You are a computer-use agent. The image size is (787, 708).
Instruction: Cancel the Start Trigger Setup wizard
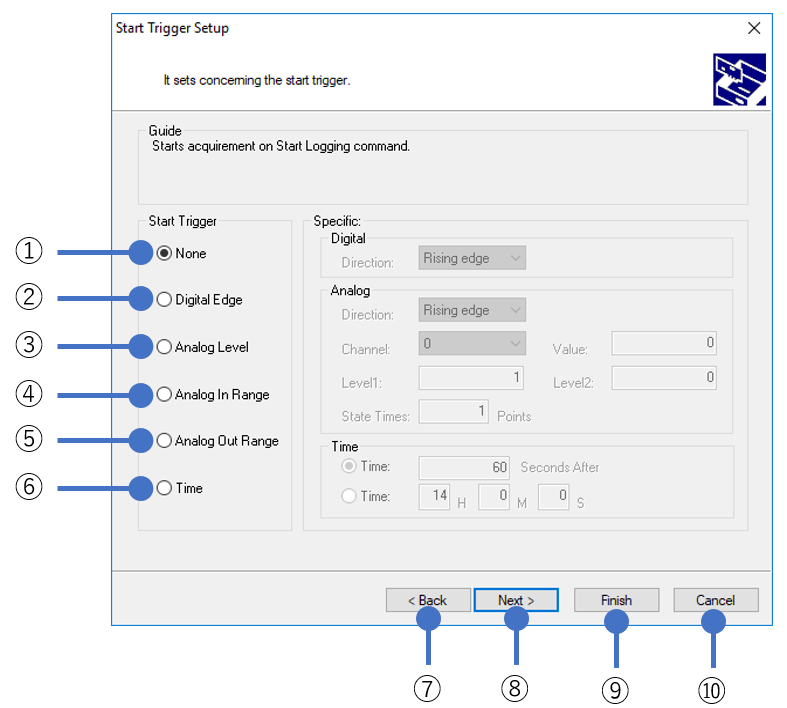point(715,600)
